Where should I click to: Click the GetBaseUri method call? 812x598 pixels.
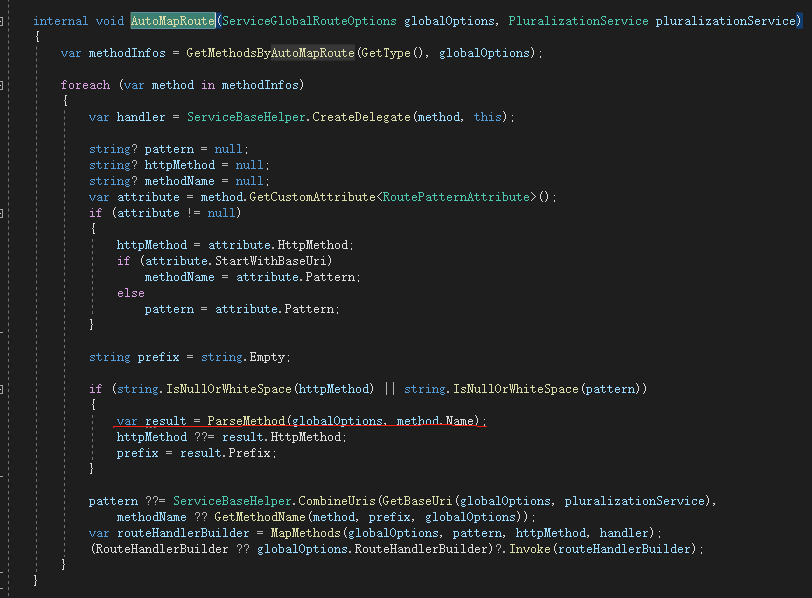417,502
